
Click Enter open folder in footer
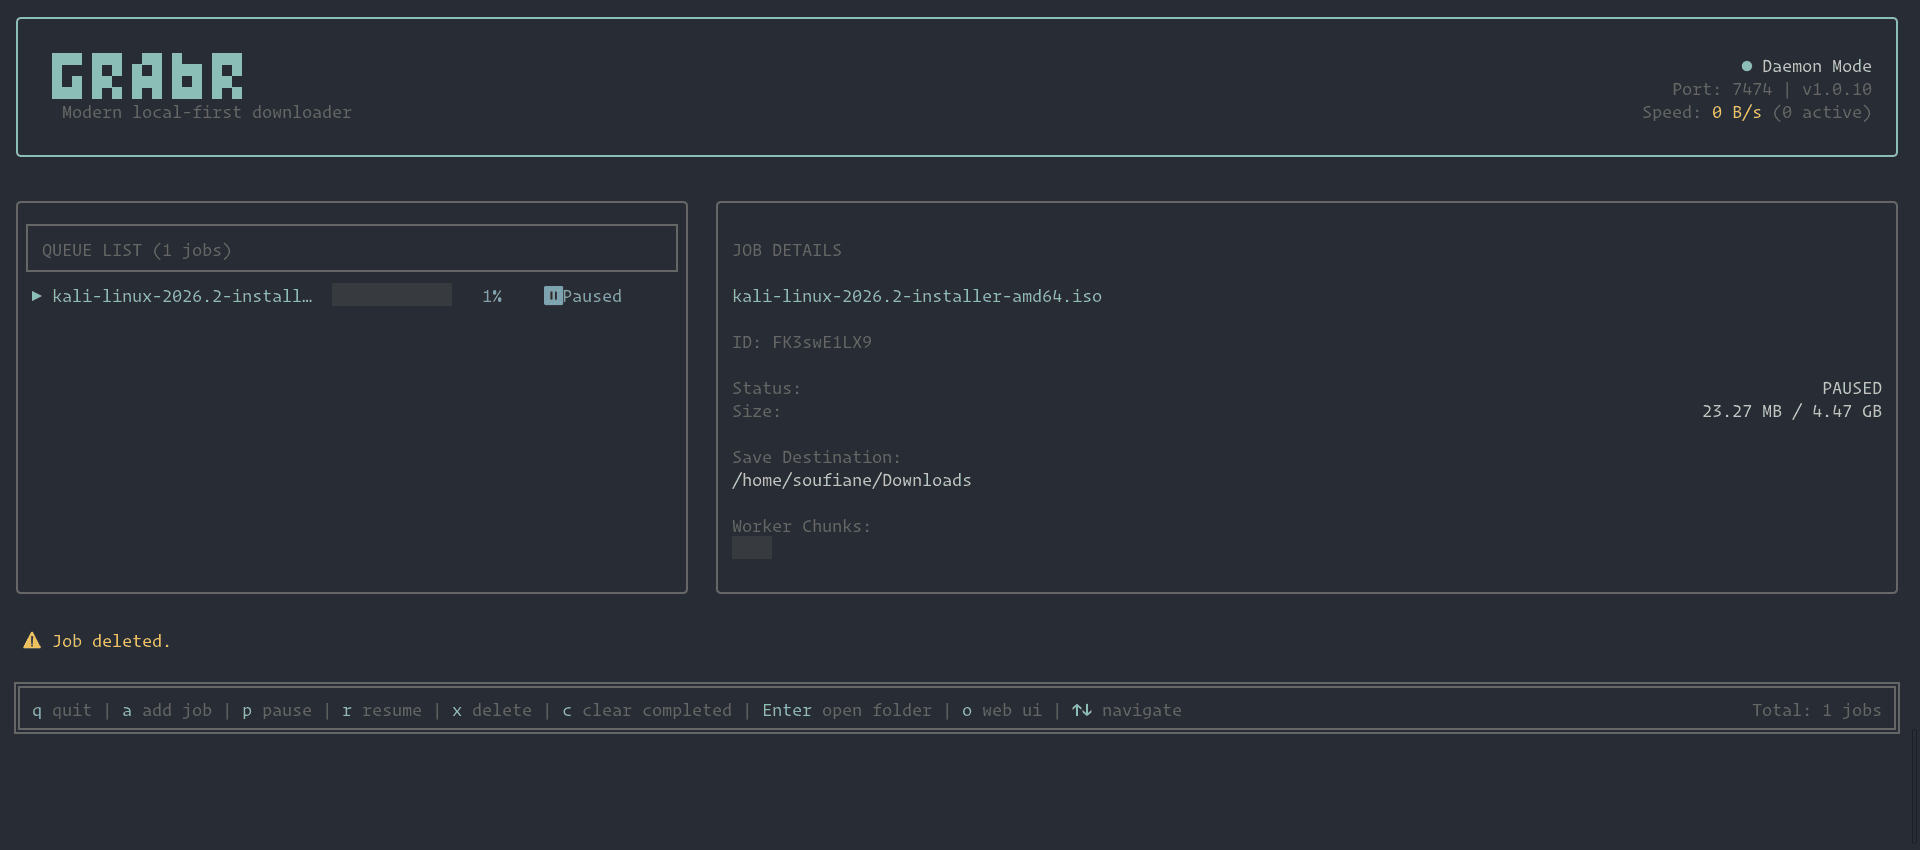(x=847, y=710)
